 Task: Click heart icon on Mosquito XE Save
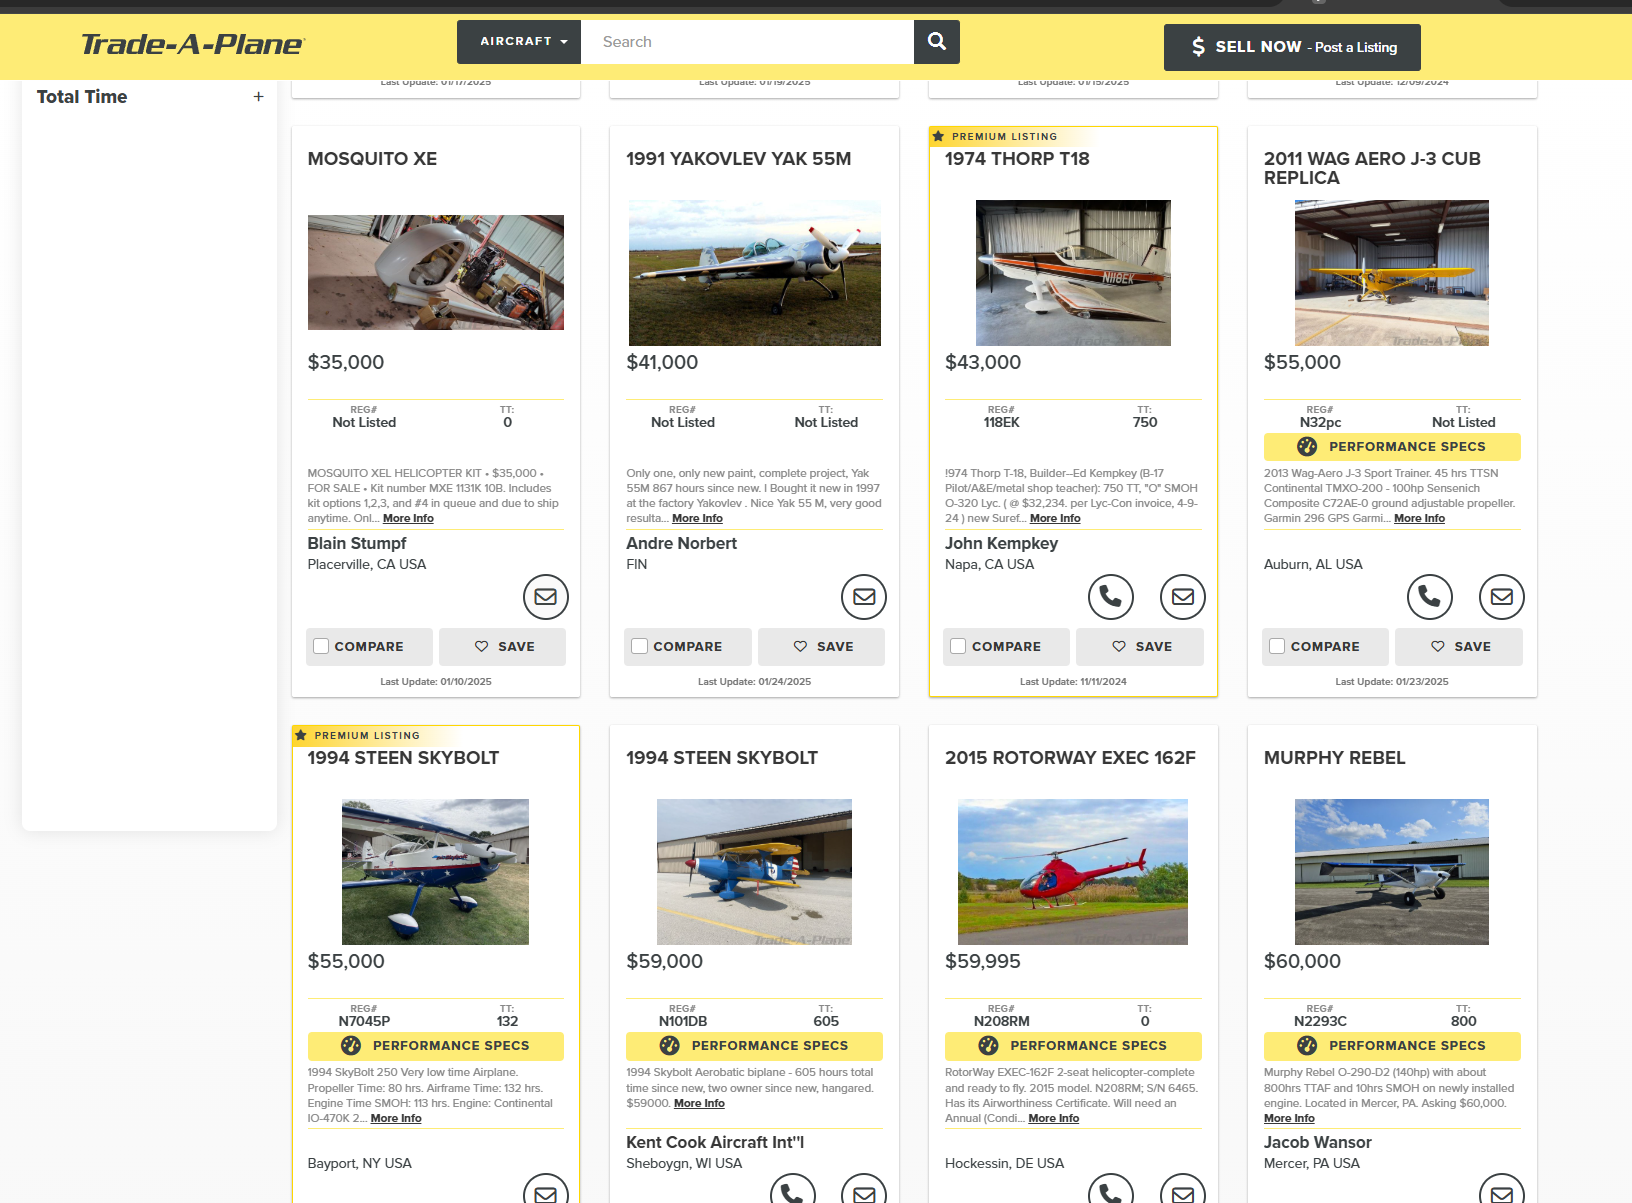[482, 647]
